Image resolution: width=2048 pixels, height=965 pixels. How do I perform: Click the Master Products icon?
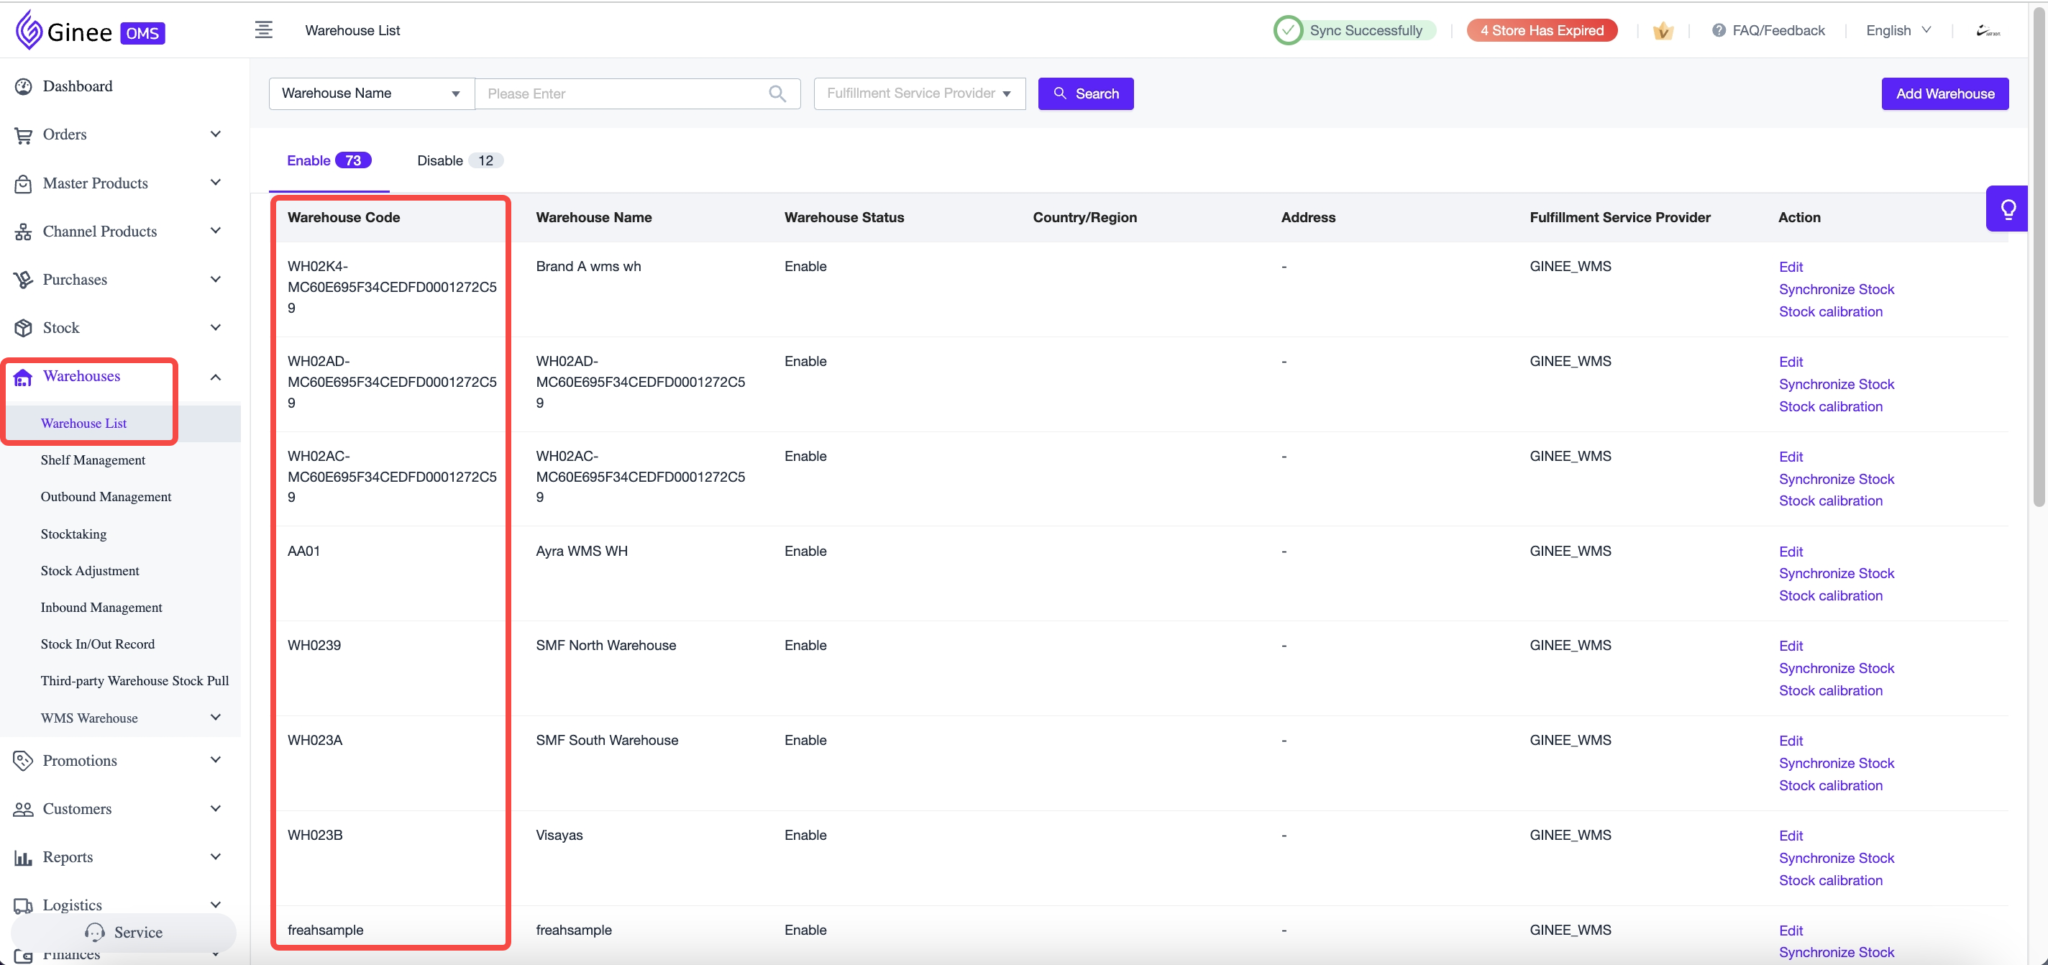25,183
